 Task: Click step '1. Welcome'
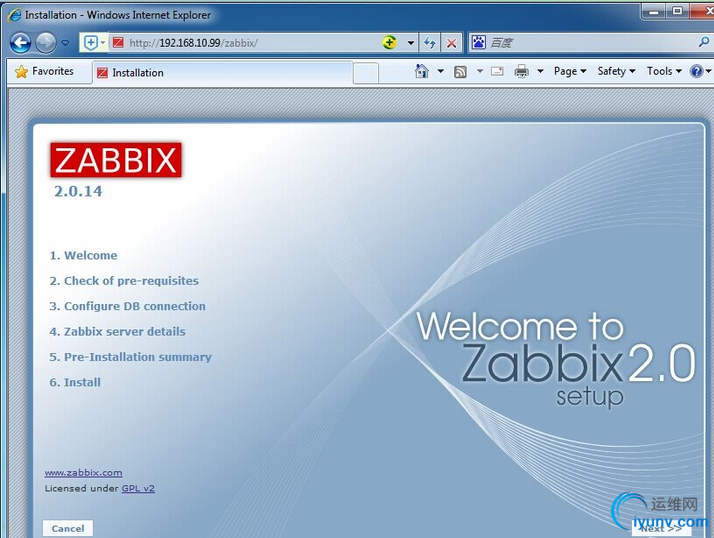pos(83,256)
